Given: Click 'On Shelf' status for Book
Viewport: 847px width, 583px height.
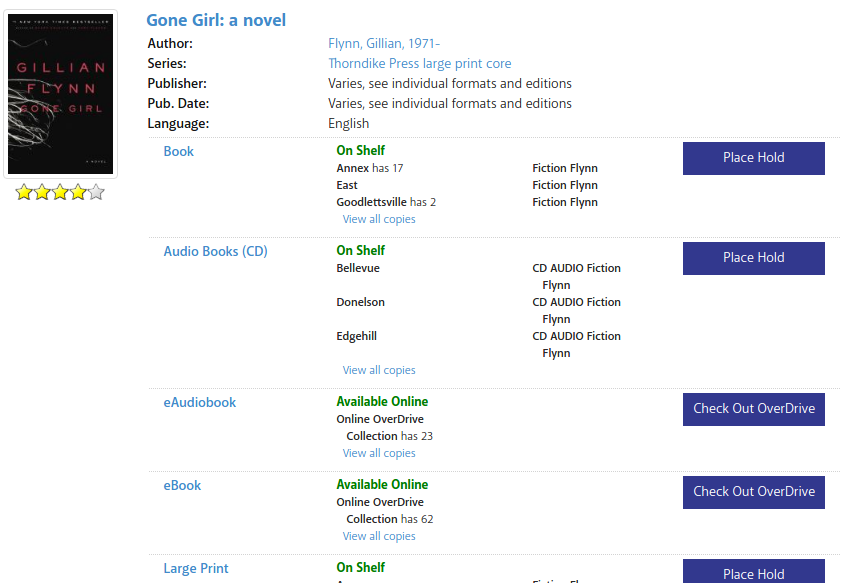Looking at the screenshot, I should click(360, 150).
